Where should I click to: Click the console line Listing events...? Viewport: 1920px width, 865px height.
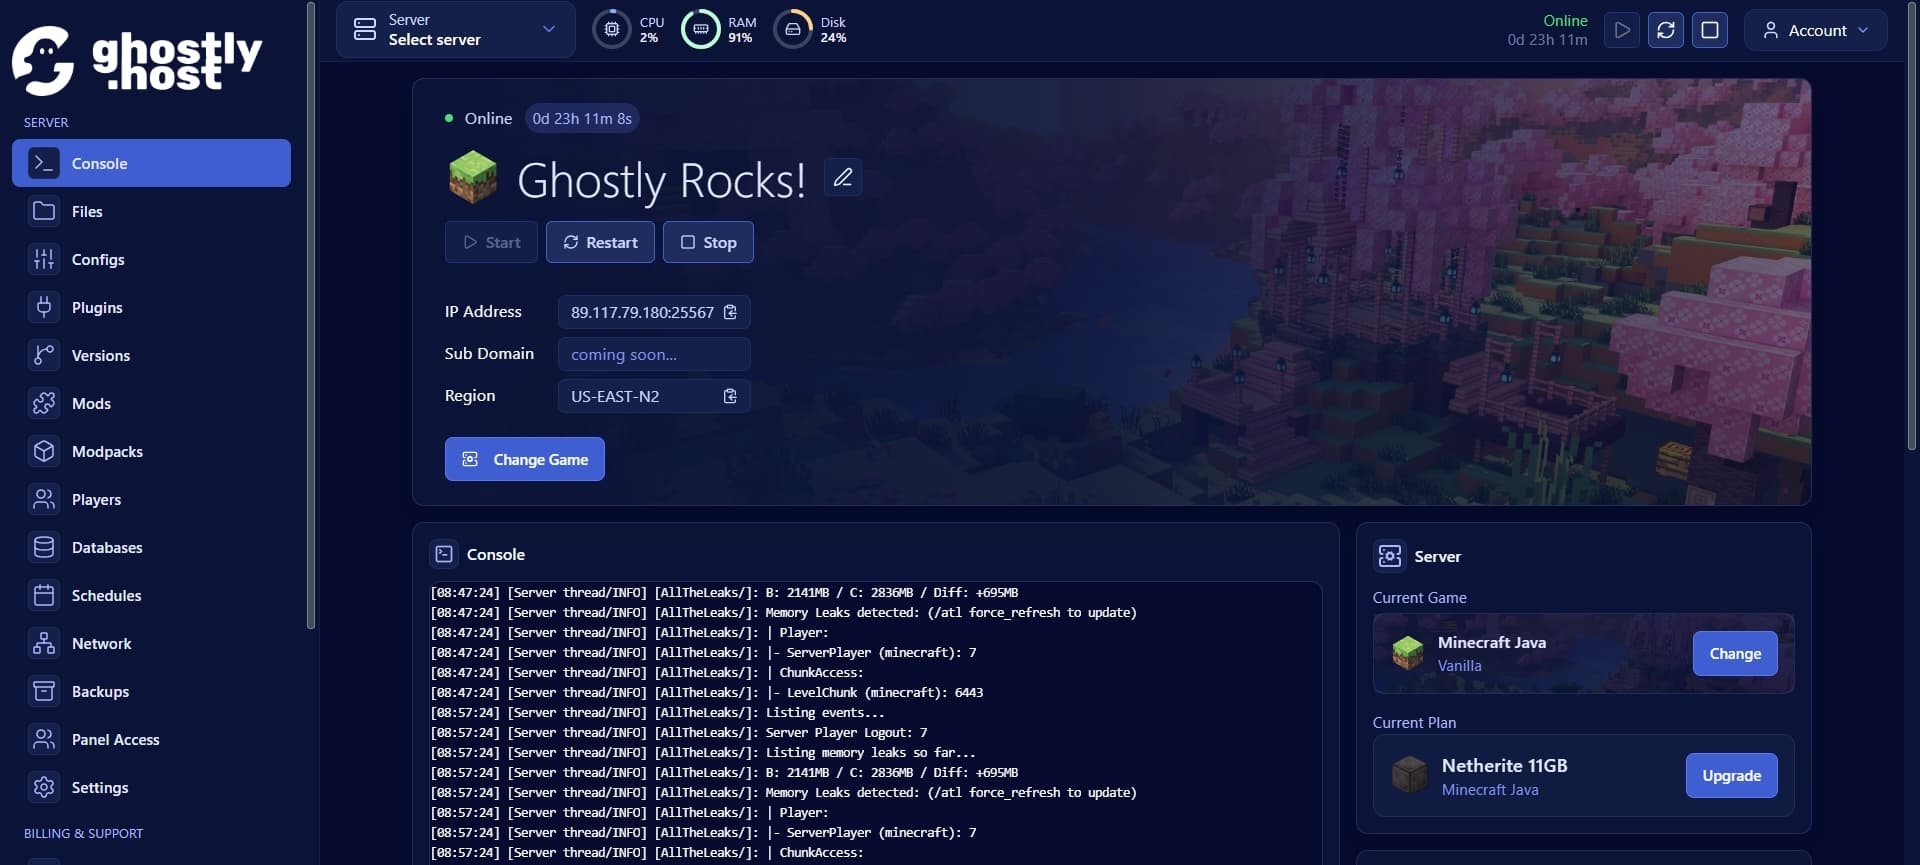658,712
